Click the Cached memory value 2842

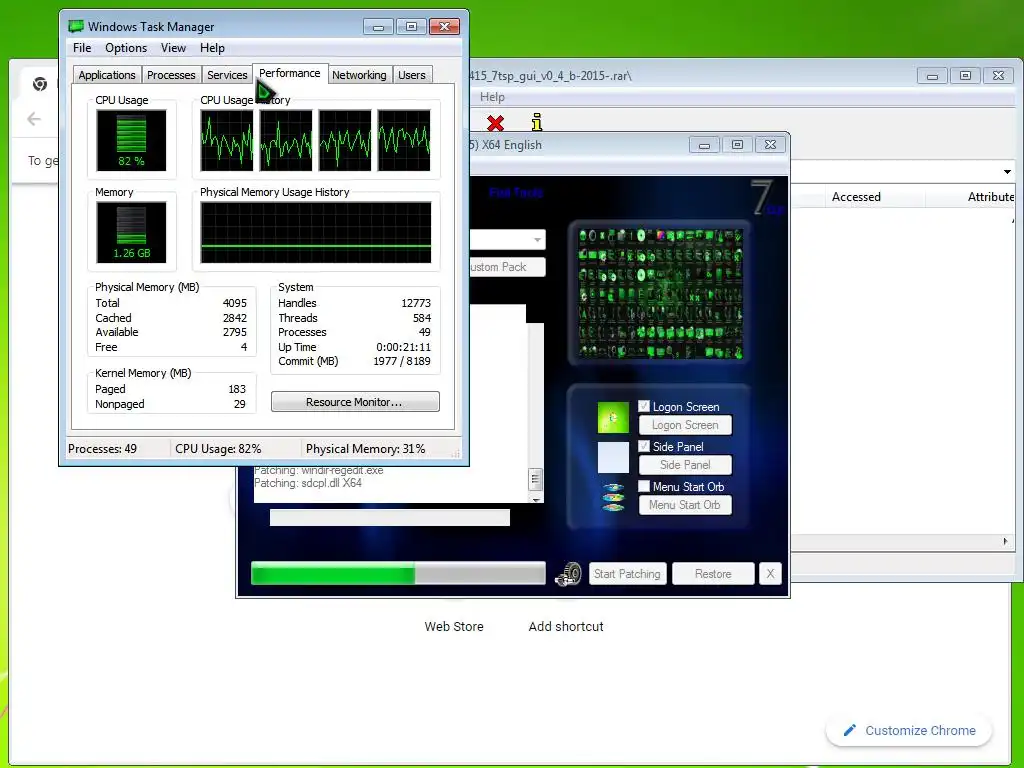(x=234, y=318)
